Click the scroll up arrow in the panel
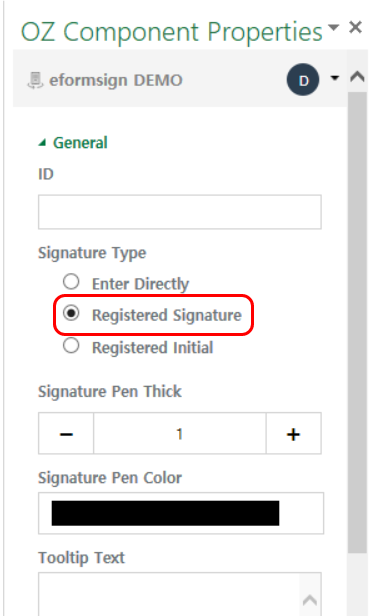 [x=357, y=77]
